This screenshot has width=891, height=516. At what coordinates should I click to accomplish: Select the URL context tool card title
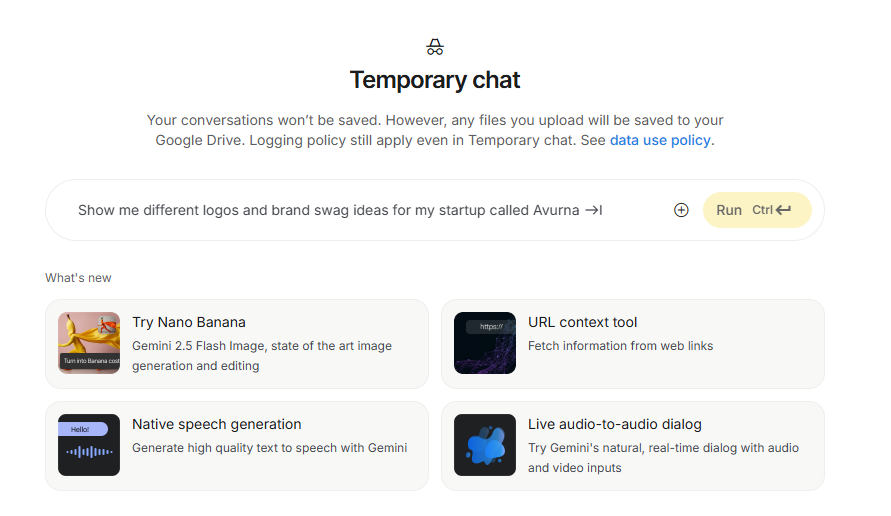582,322
